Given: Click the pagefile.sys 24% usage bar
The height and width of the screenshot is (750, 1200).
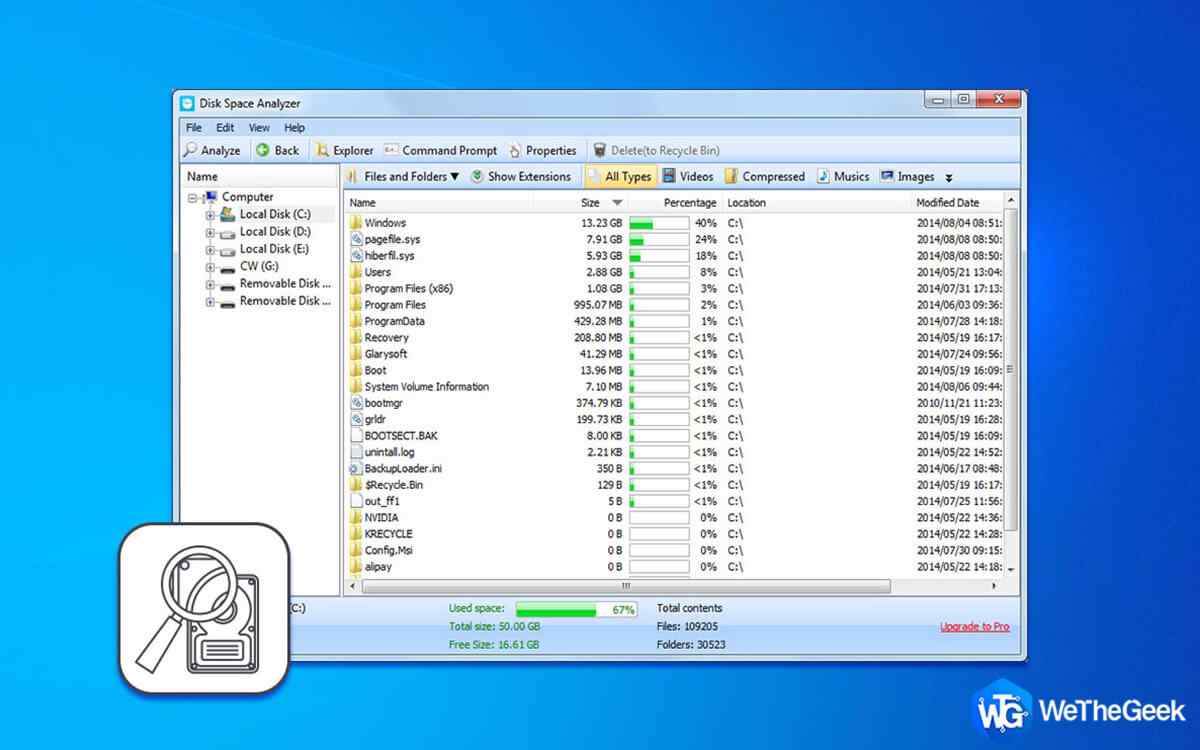Looking at the screenshot, I should 658,240.
